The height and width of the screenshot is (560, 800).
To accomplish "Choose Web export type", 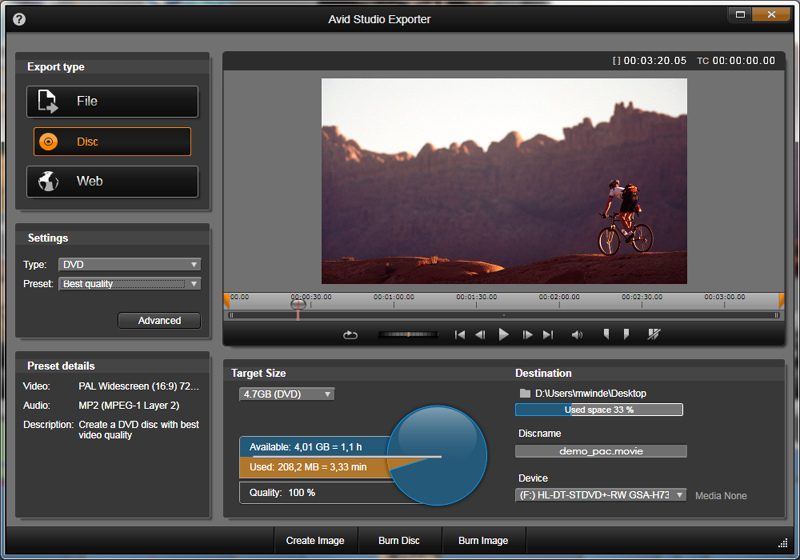I will pos(112,182).
